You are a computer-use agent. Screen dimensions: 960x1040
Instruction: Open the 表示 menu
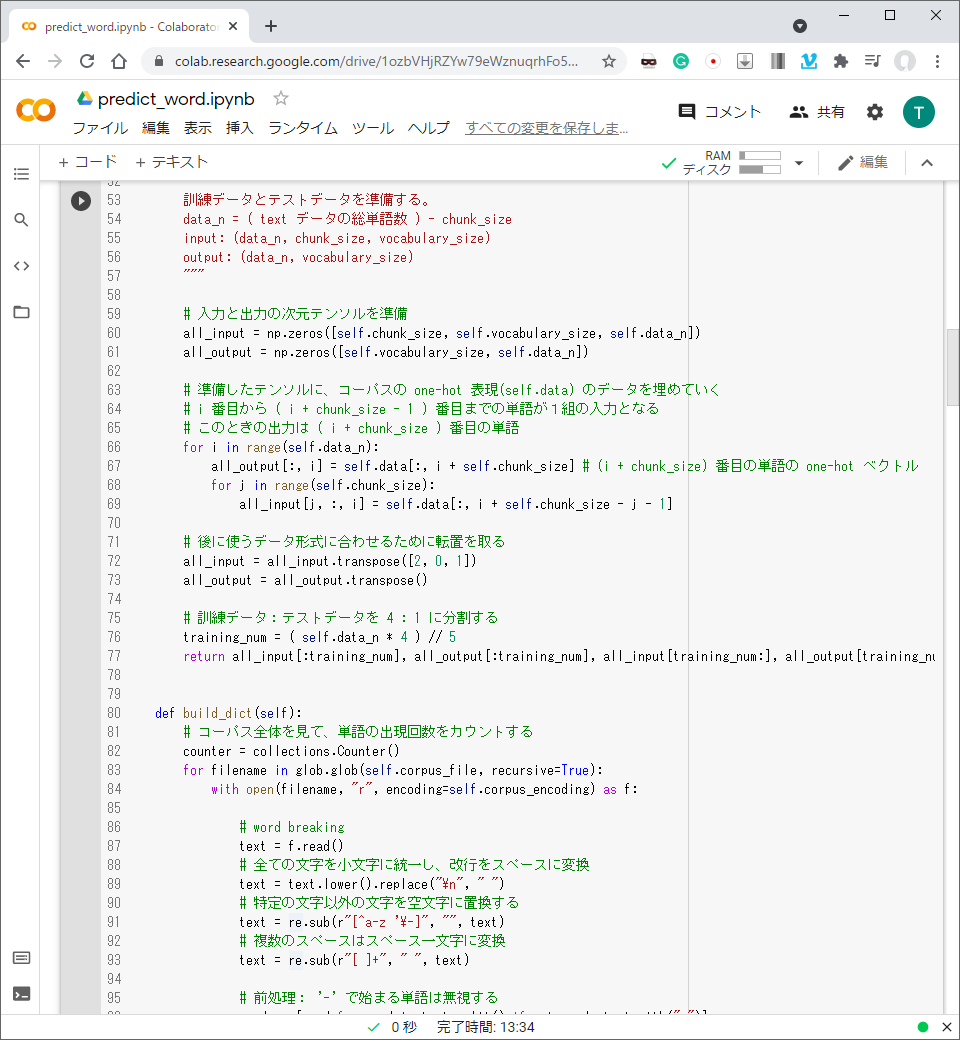click(198, 128)
